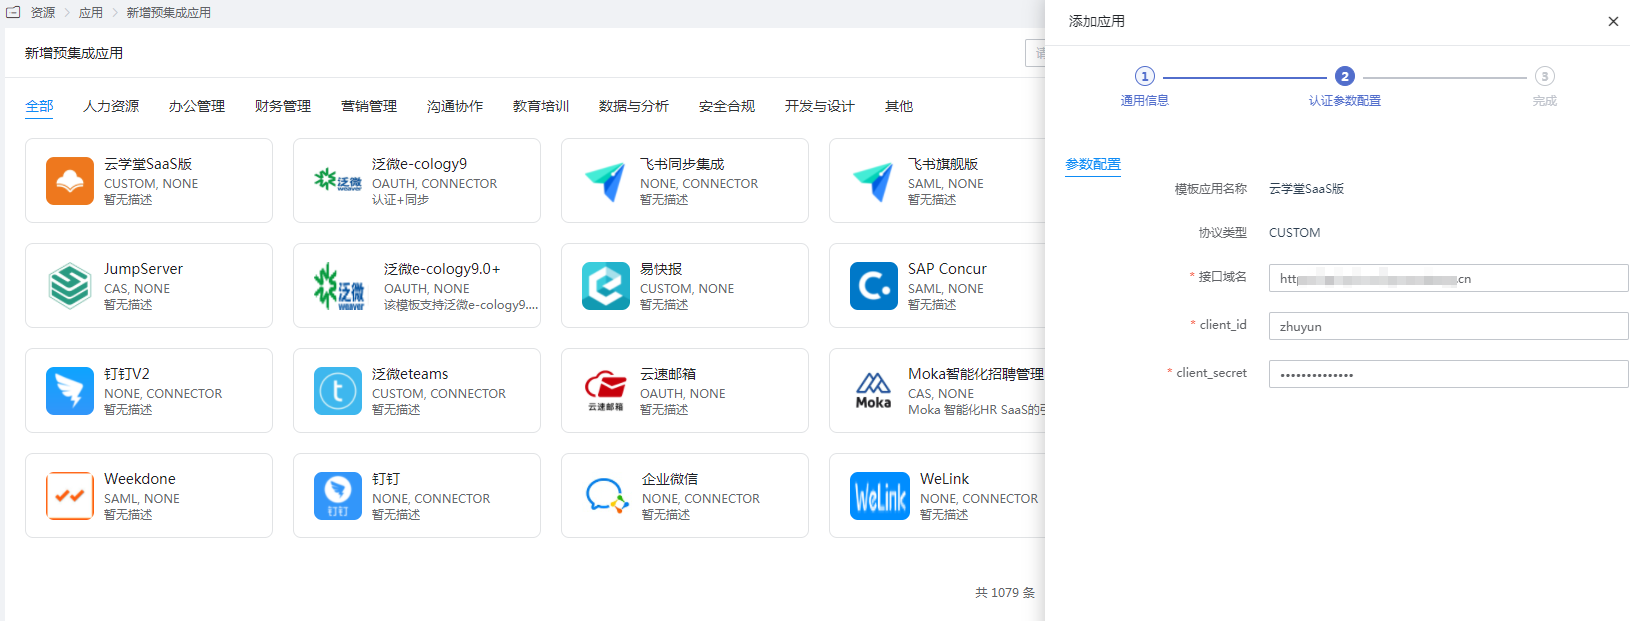Click the client_id input field
The image size is (1630, 621).
(x=1448, y=326)
